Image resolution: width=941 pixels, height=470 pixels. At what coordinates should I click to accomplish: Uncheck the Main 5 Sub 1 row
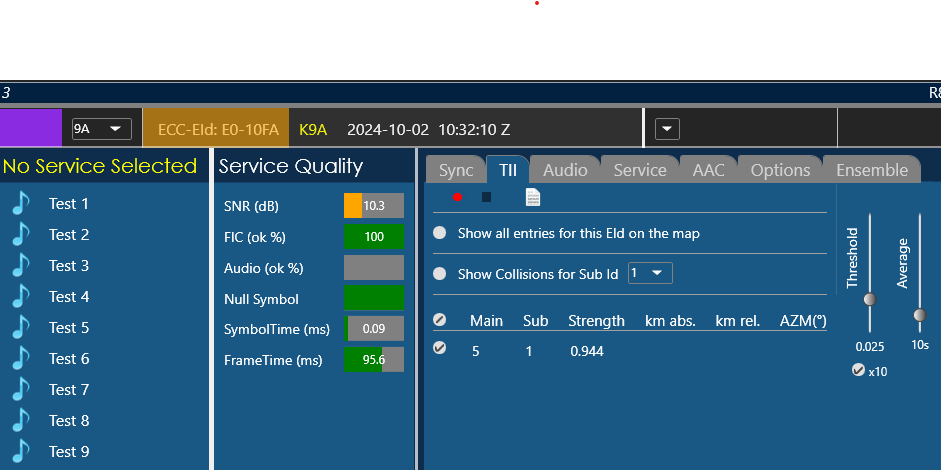(x=440, y=349)
